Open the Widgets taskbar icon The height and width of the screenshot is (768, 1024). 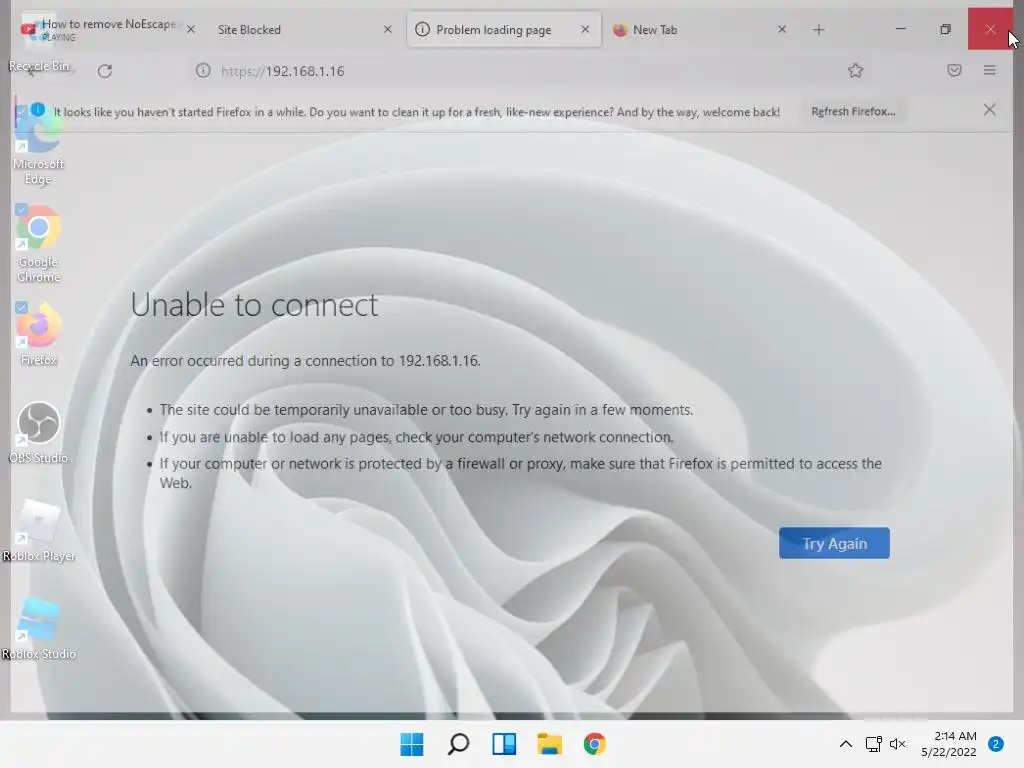pos(504,744)
